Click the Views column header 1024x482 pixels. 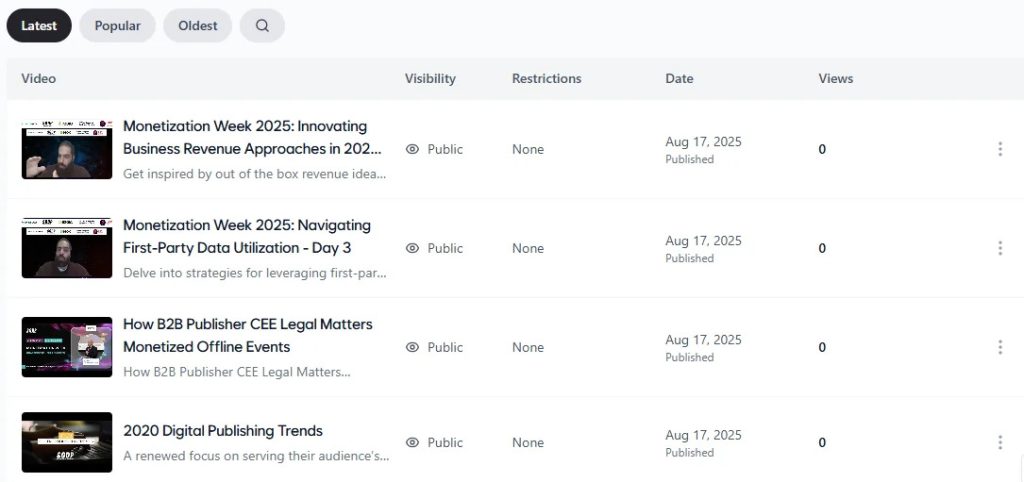835,78
